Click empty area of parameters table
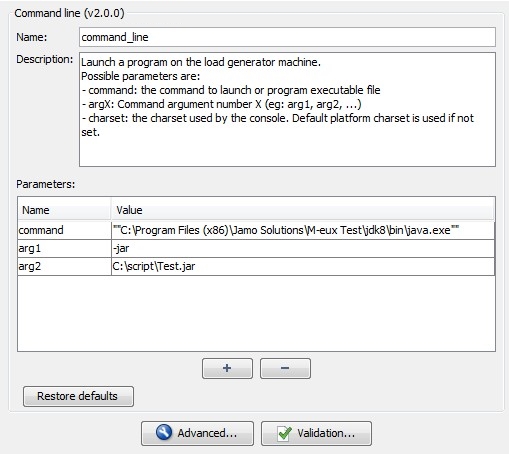Screen dimensions: 509x454 [256, 313]
